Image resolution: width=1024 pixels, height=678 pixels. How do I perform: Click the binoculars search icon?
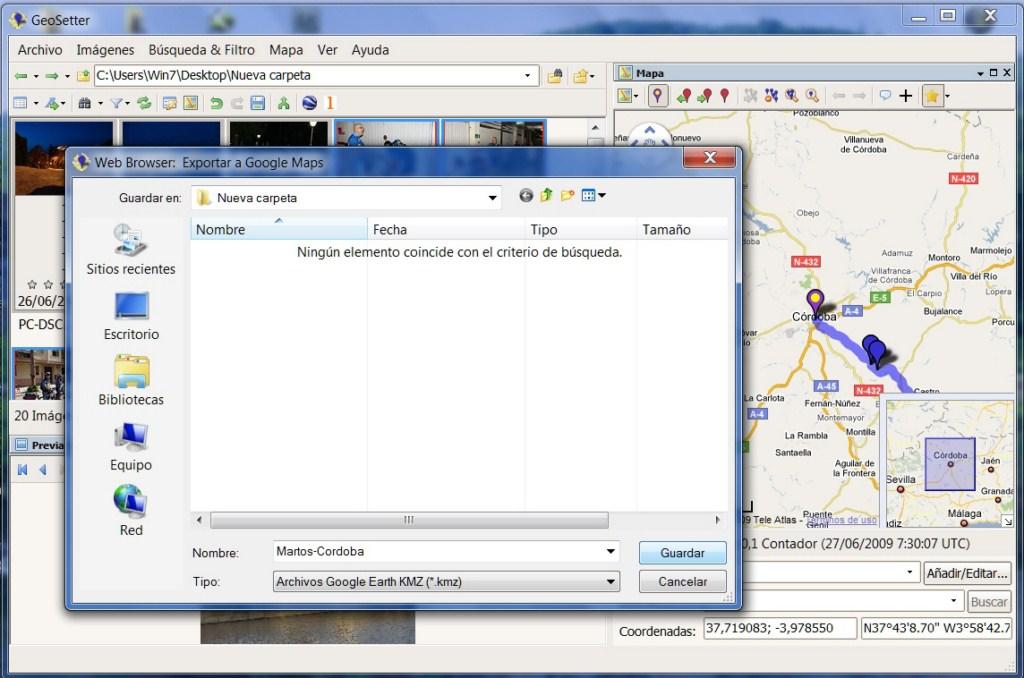click(x=85, y=103)
